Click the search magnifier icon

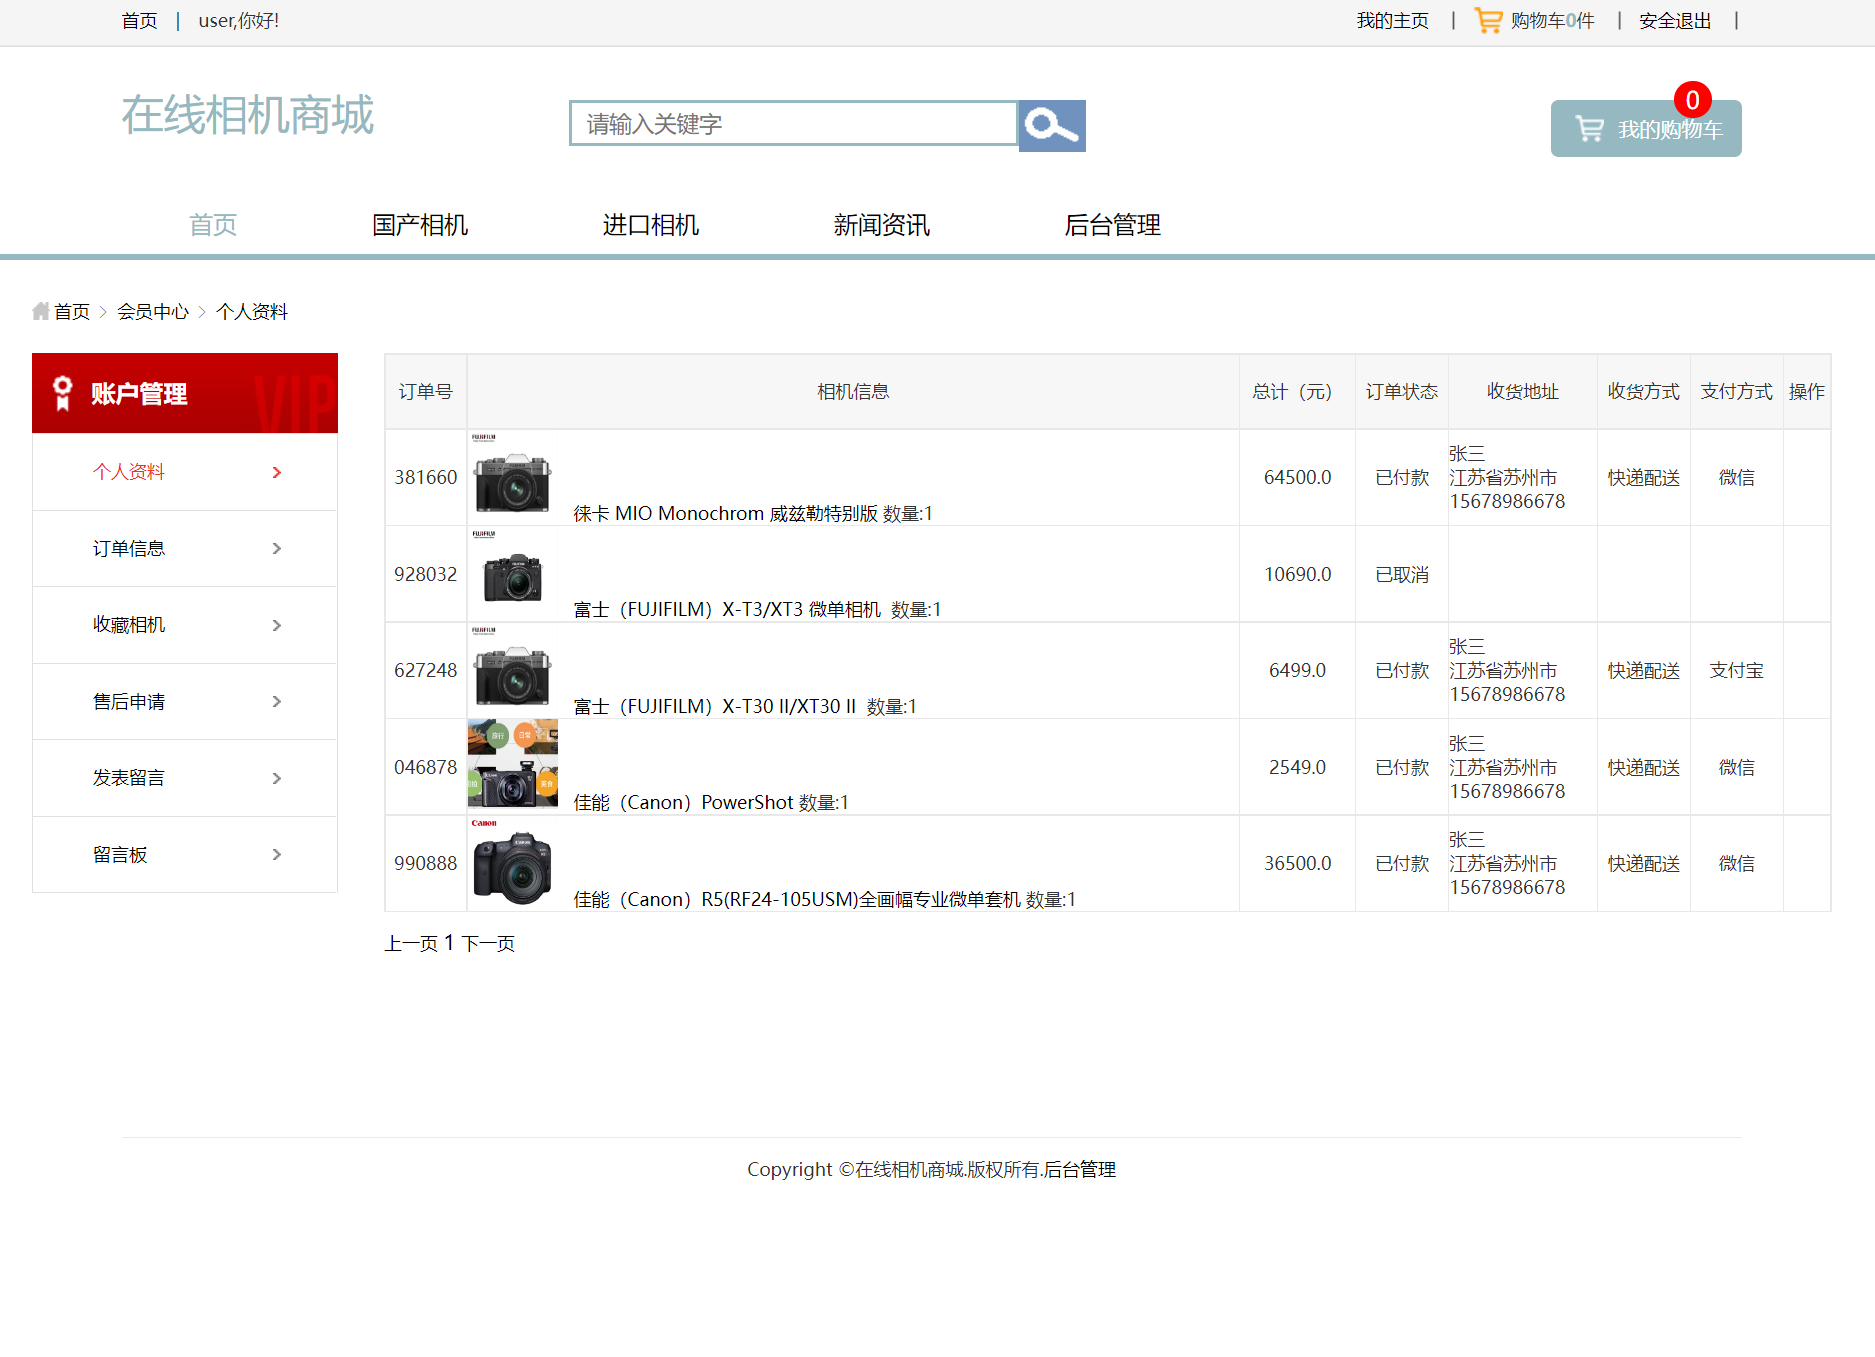tap(1050, 125)
